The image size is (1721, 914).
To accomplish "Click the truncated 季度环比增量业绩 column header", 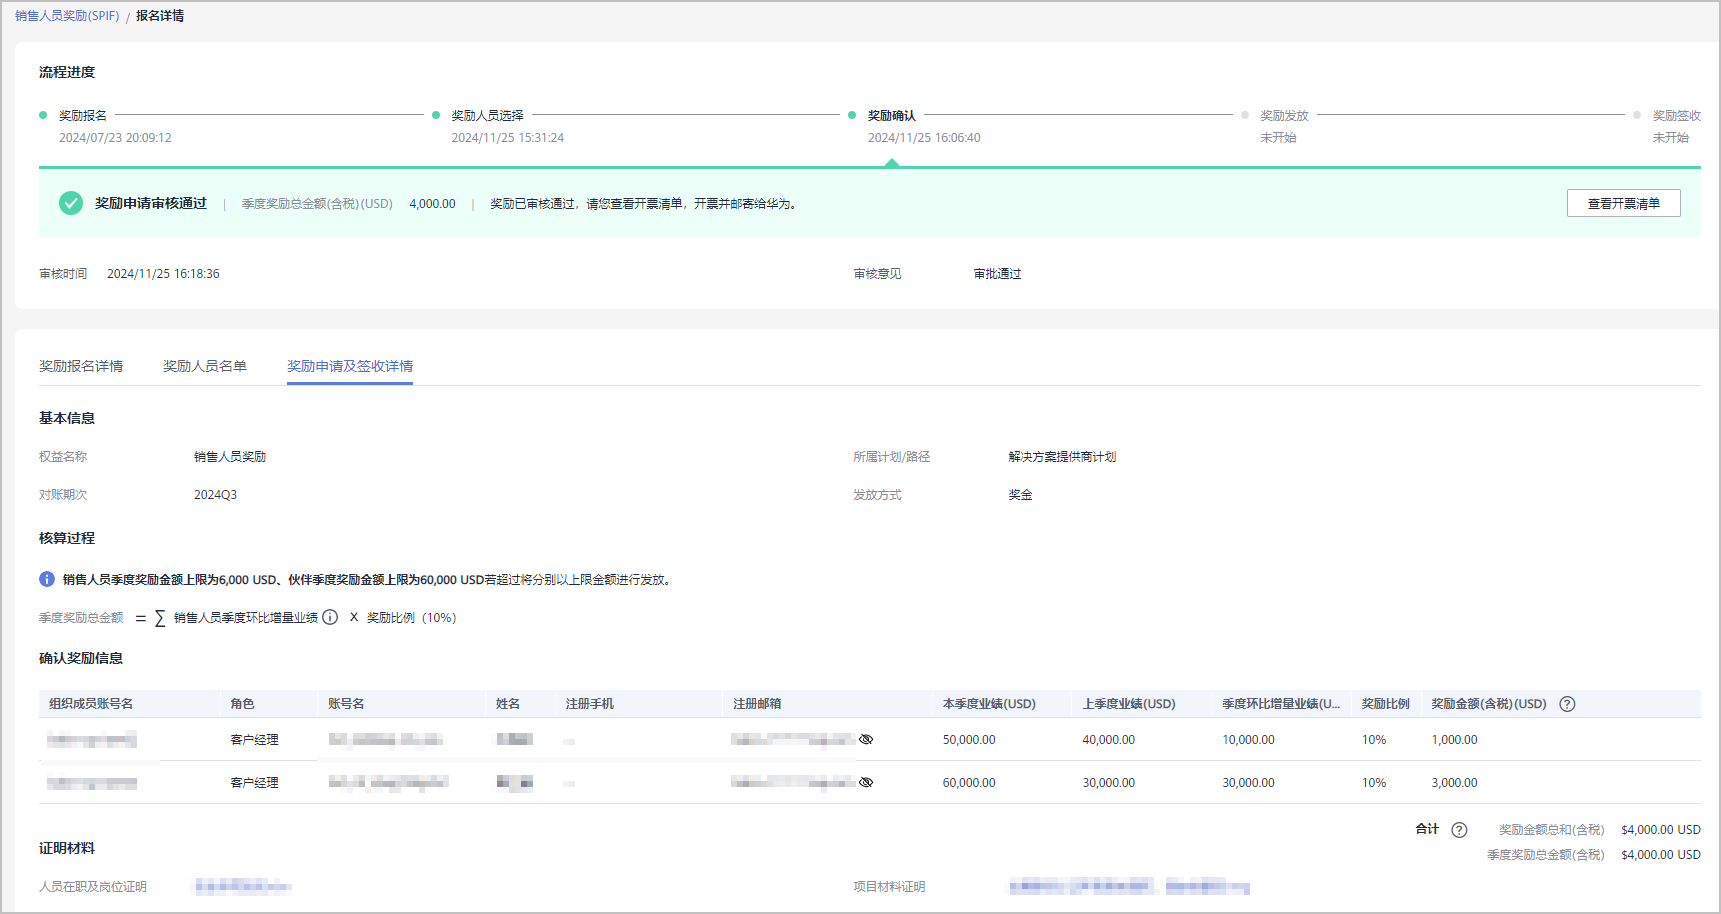I will tap(1280, 704).
